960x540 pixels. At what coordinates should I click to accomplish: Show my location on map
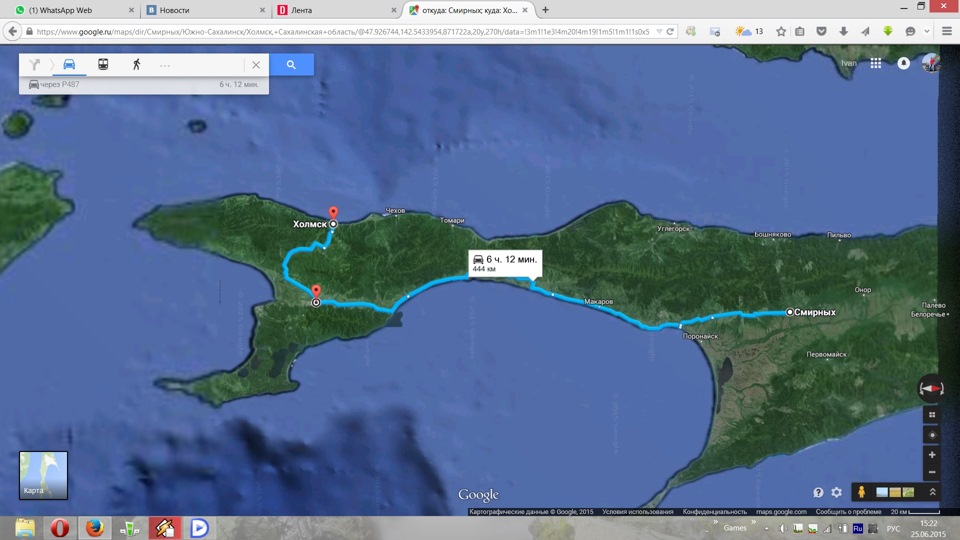click(x=932, y=435)
